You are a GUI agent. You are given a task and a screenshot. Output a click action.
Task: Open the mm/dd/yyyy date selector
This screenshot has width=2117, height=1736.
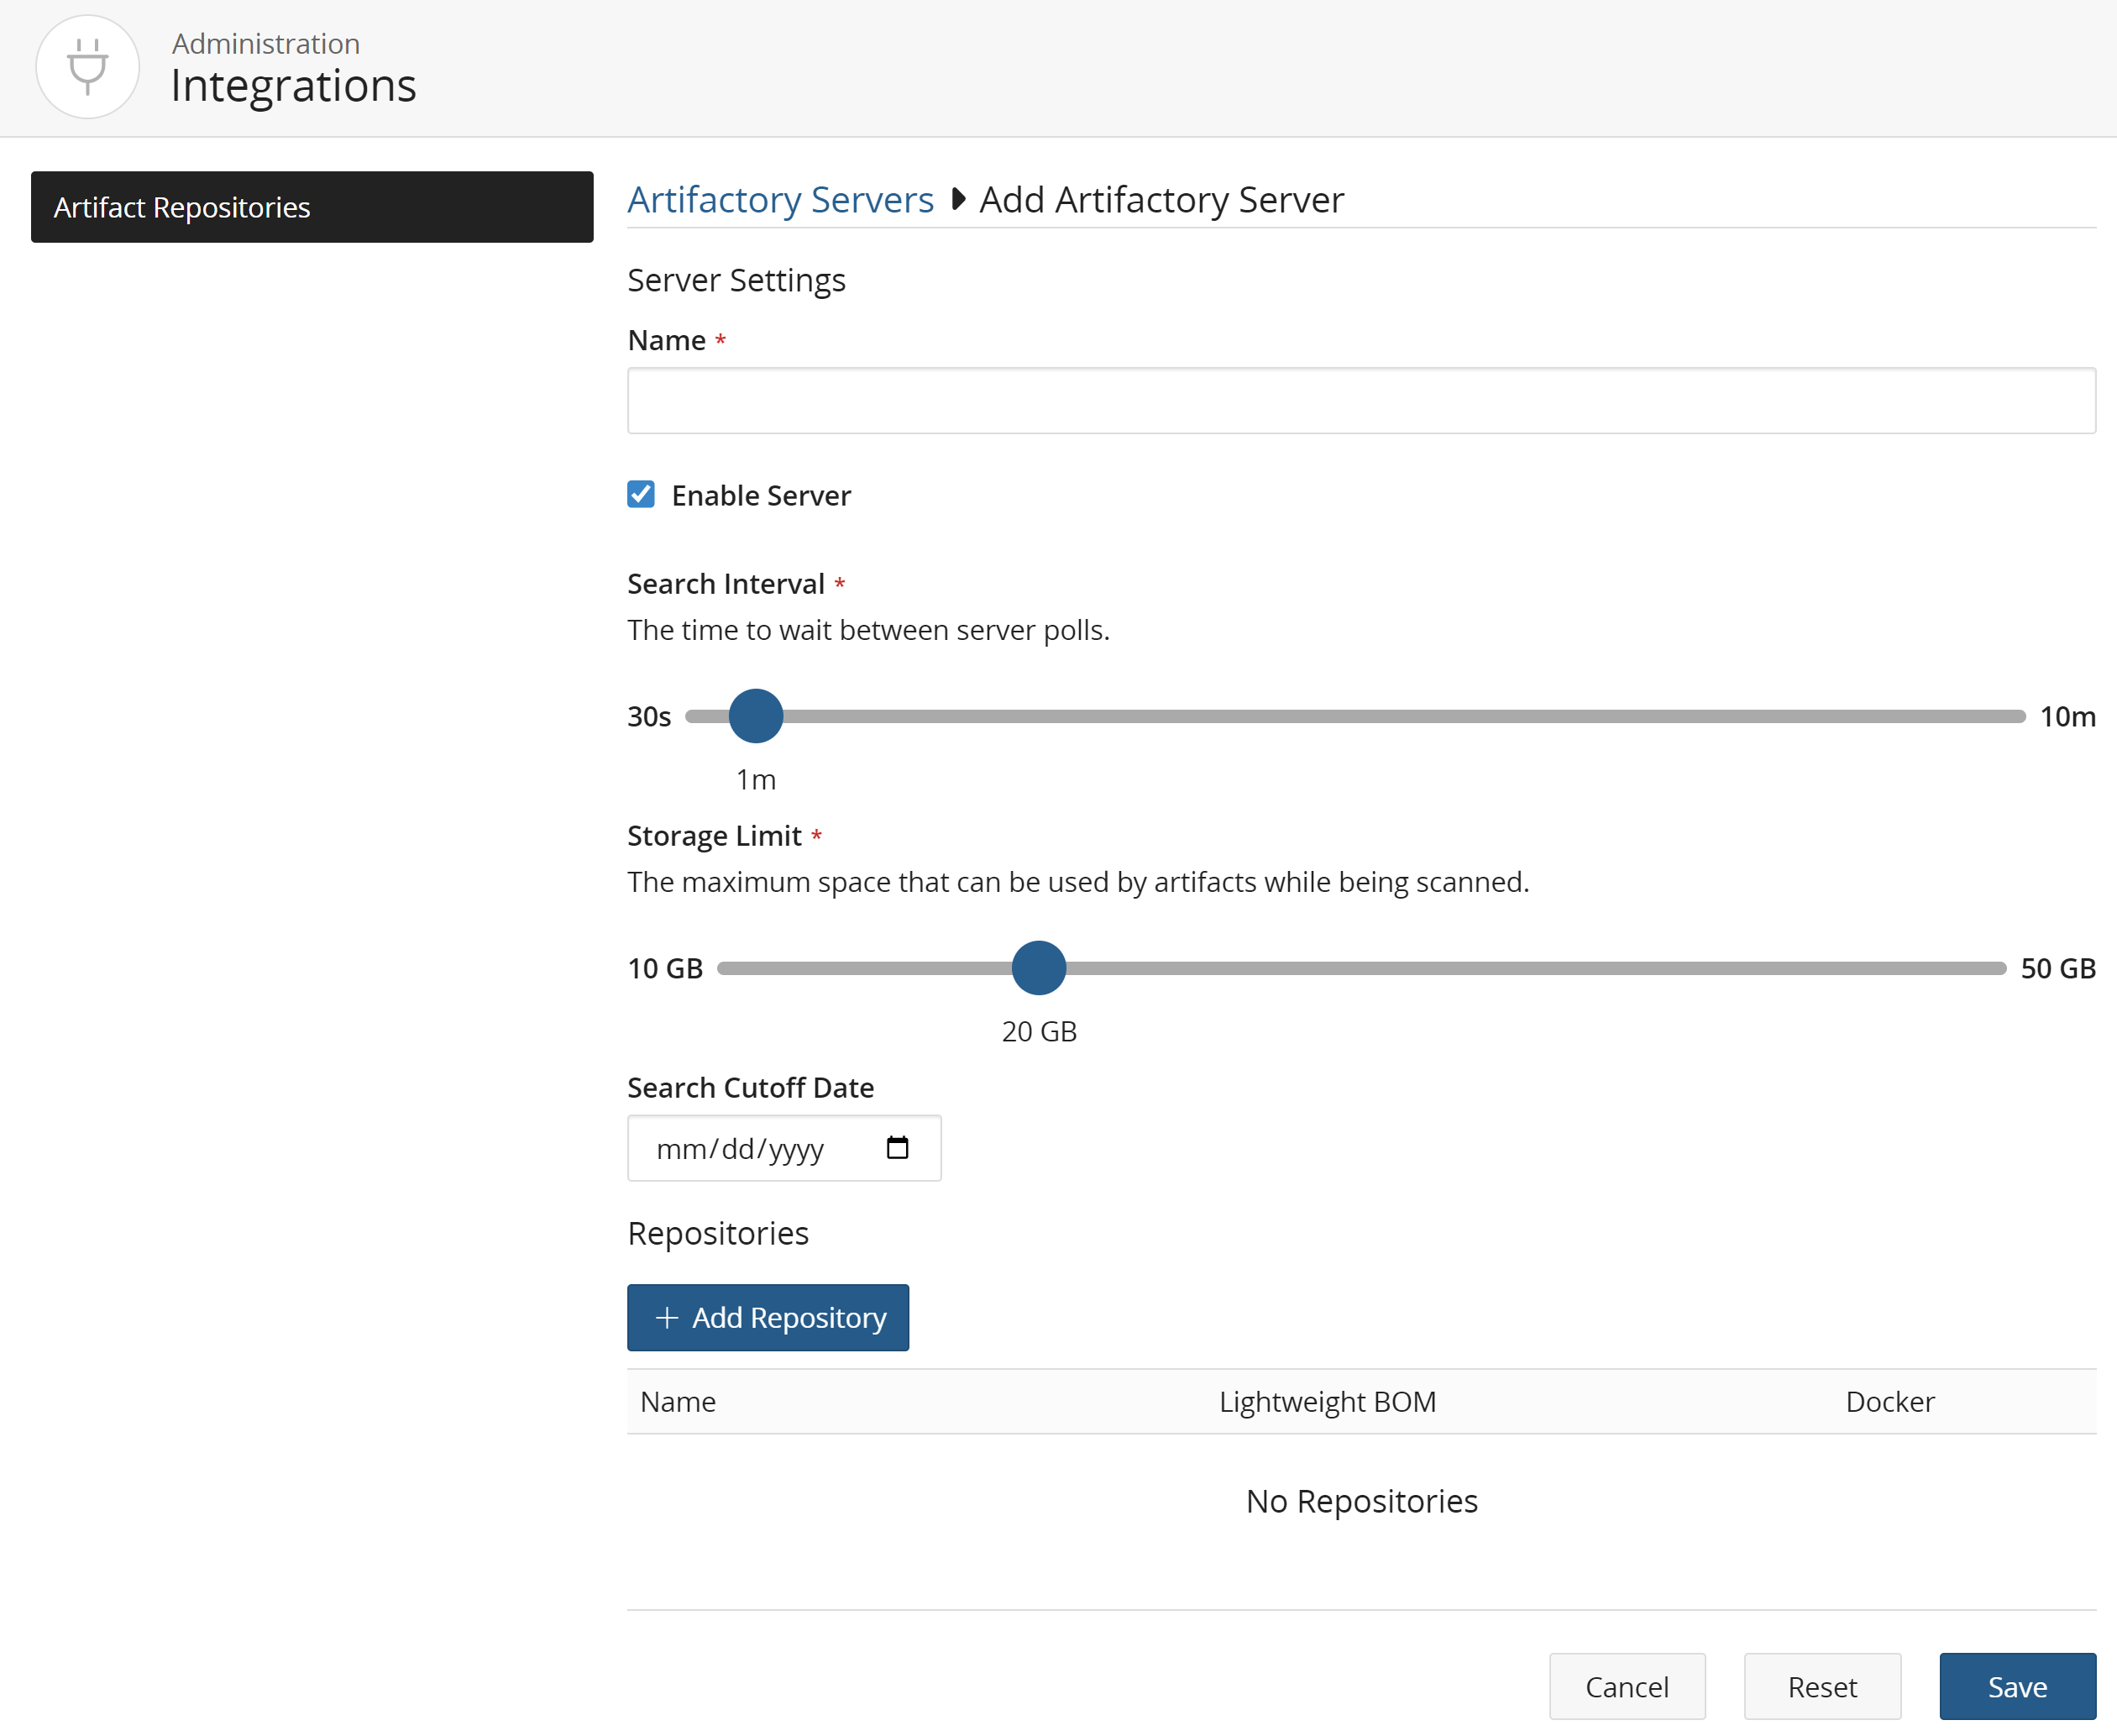(740, 1148)
